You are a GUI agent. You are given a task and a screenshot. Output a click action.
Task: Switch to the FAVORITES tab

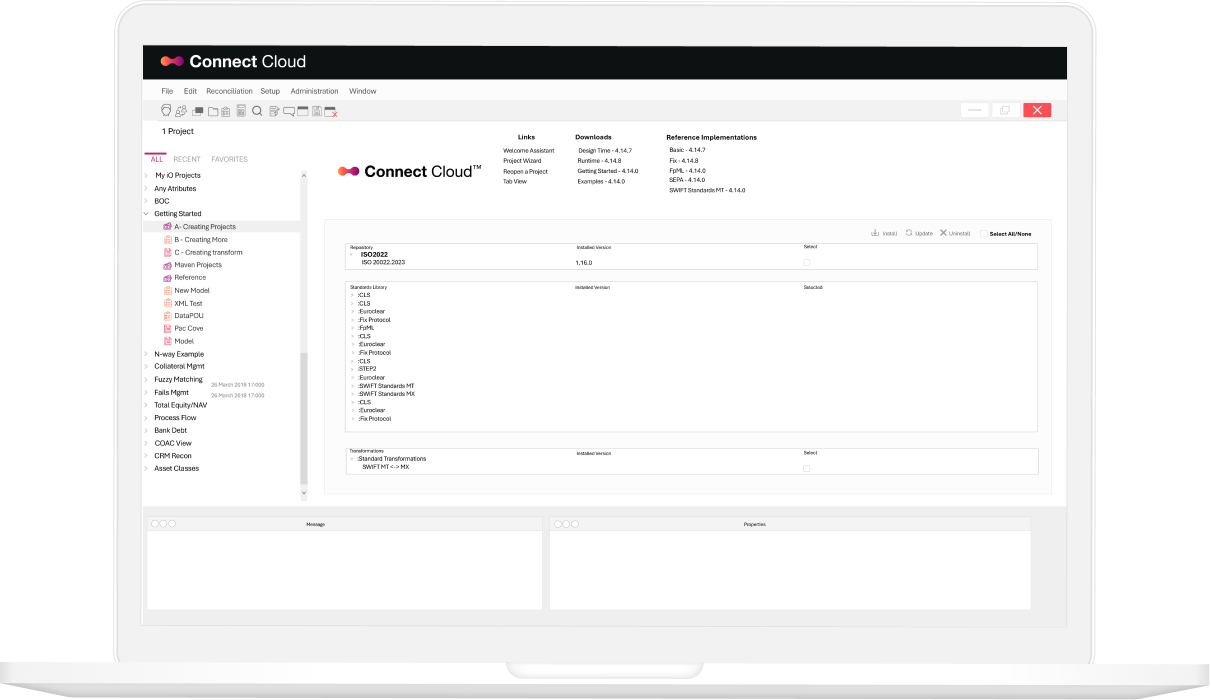229,159
